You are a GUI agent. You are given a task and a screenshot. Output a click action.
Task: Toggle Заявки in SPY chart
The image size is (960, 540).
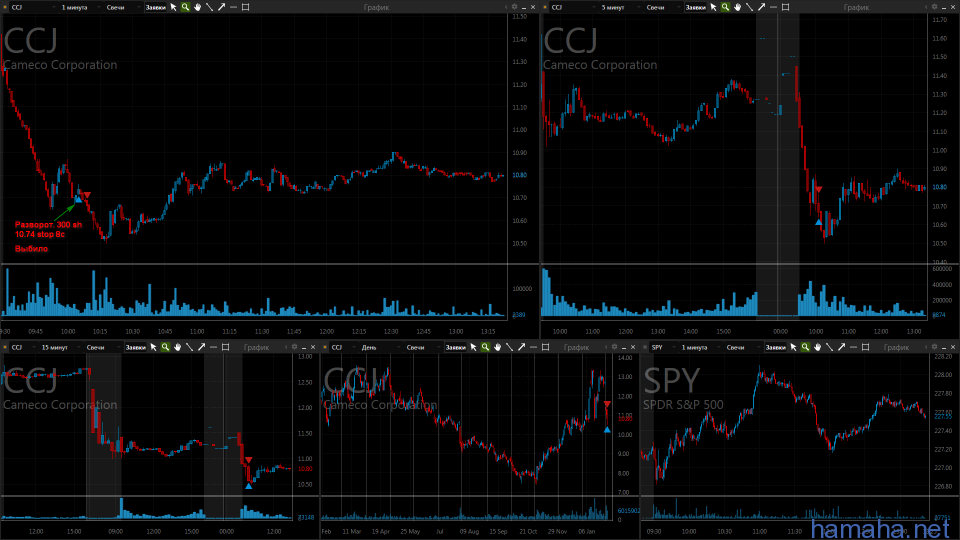tap(776, 347)
